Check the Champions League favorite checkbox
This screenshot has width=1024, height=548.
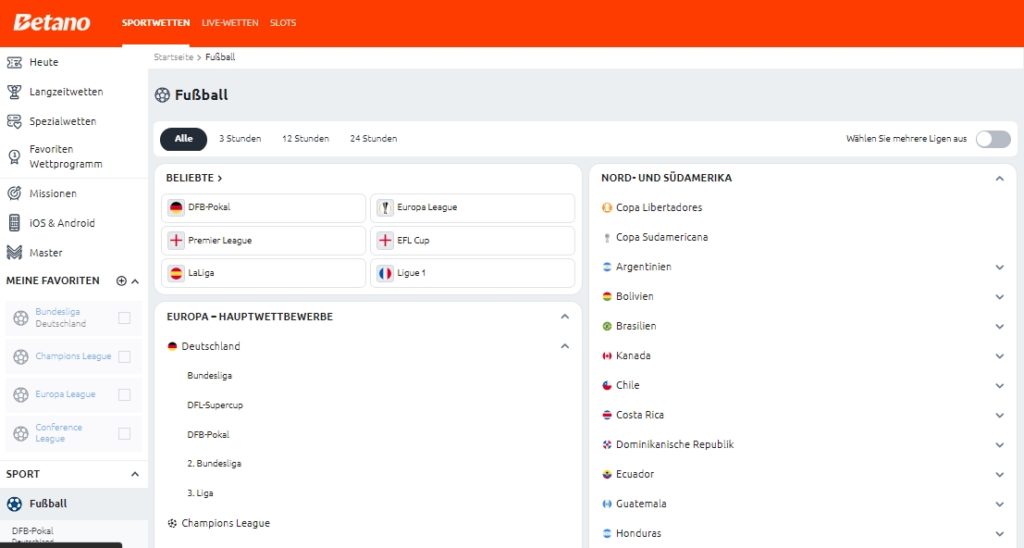[x=124, y=357]
